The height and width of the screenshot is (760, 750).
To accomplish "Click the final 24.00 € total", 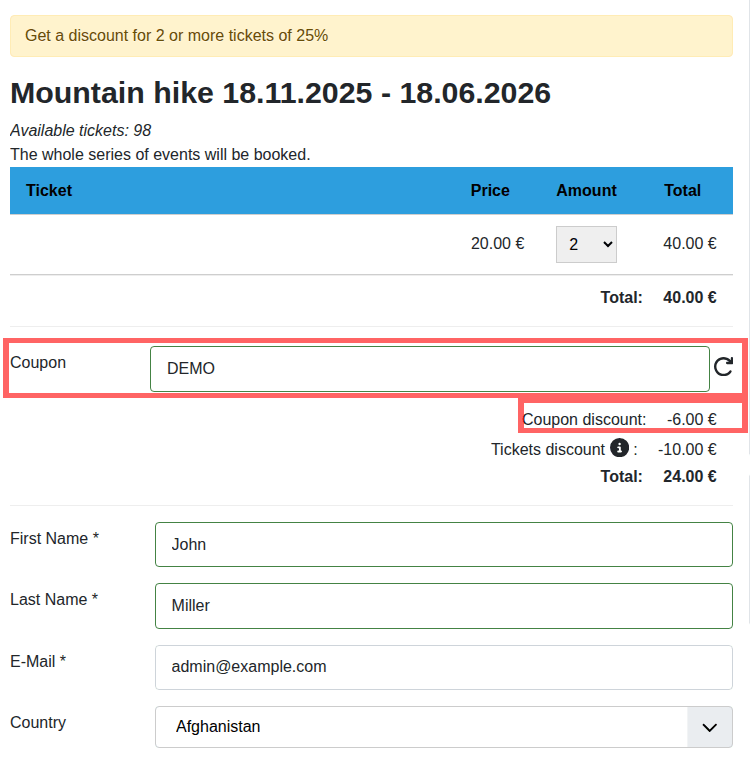I will (x=689, y=476).
